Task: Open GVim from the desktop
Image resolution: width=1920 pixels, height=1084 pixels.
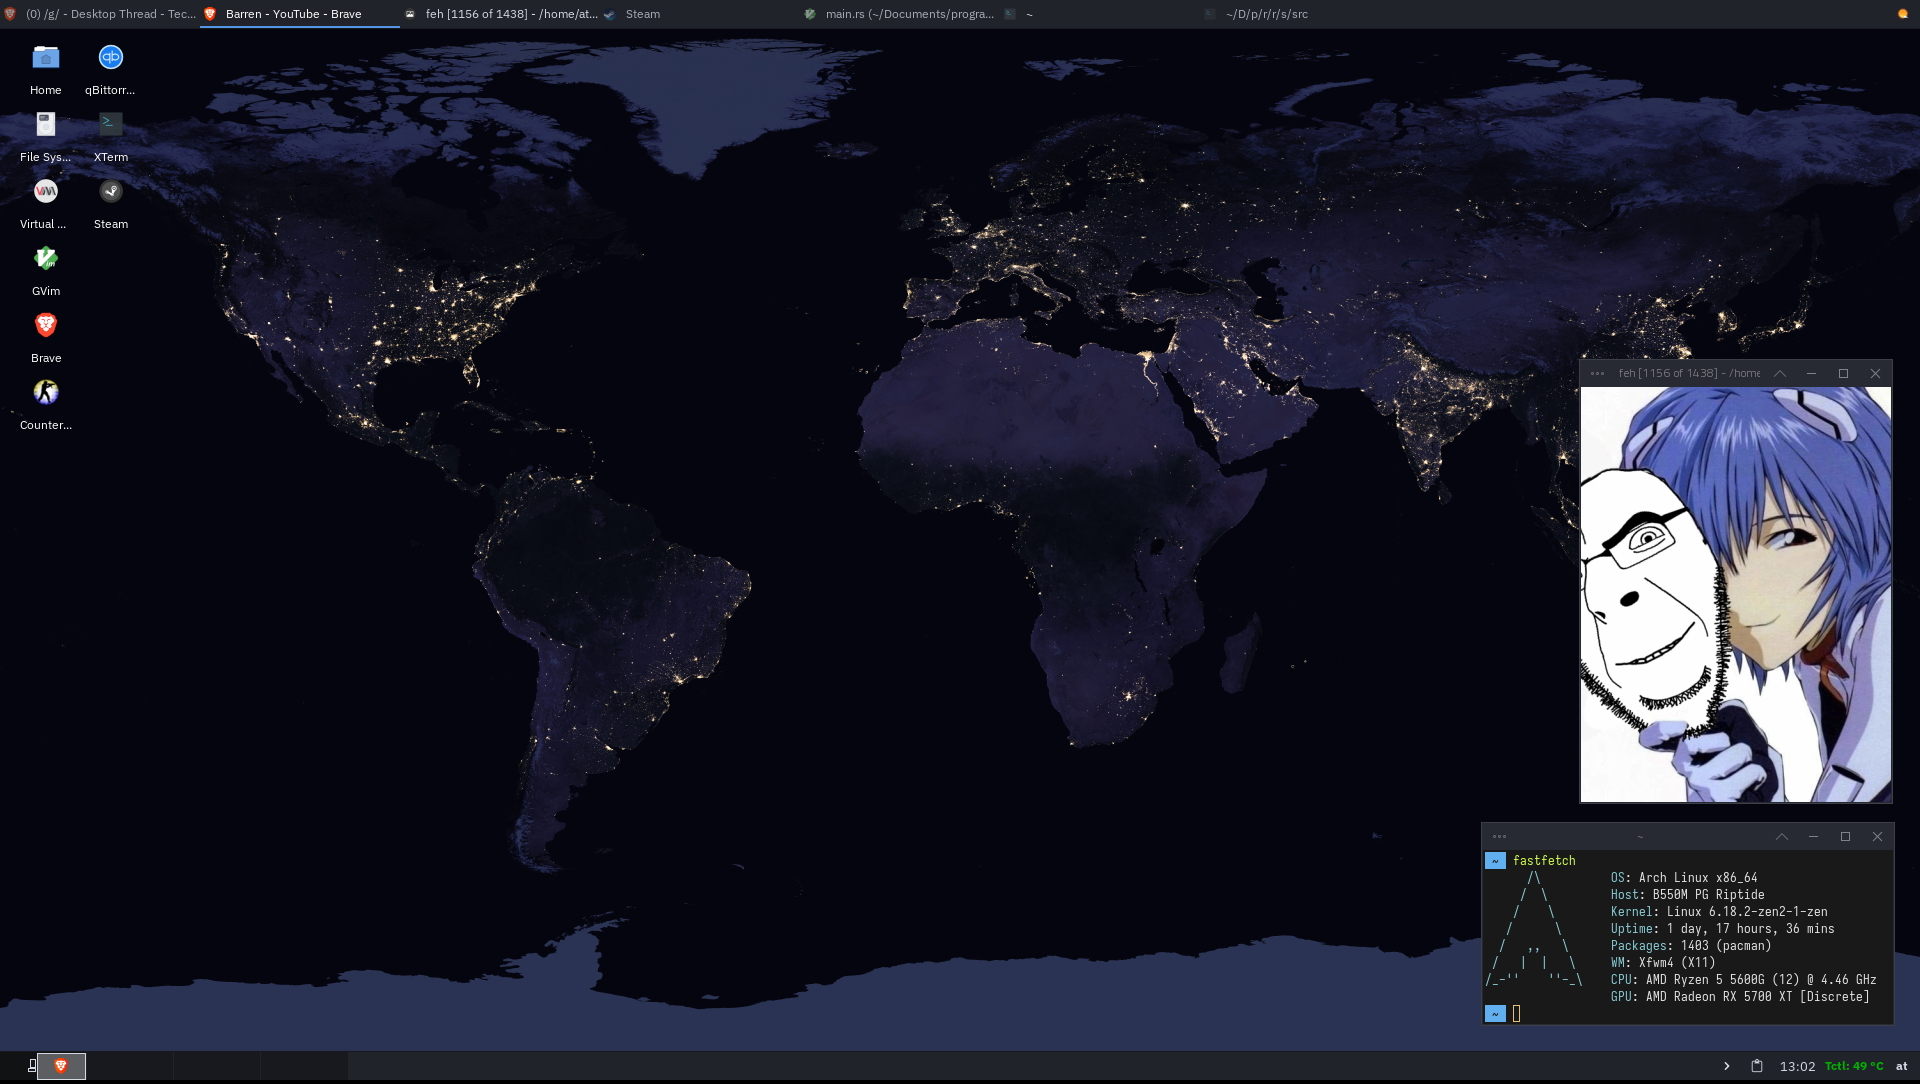Action: pos(45,259)
